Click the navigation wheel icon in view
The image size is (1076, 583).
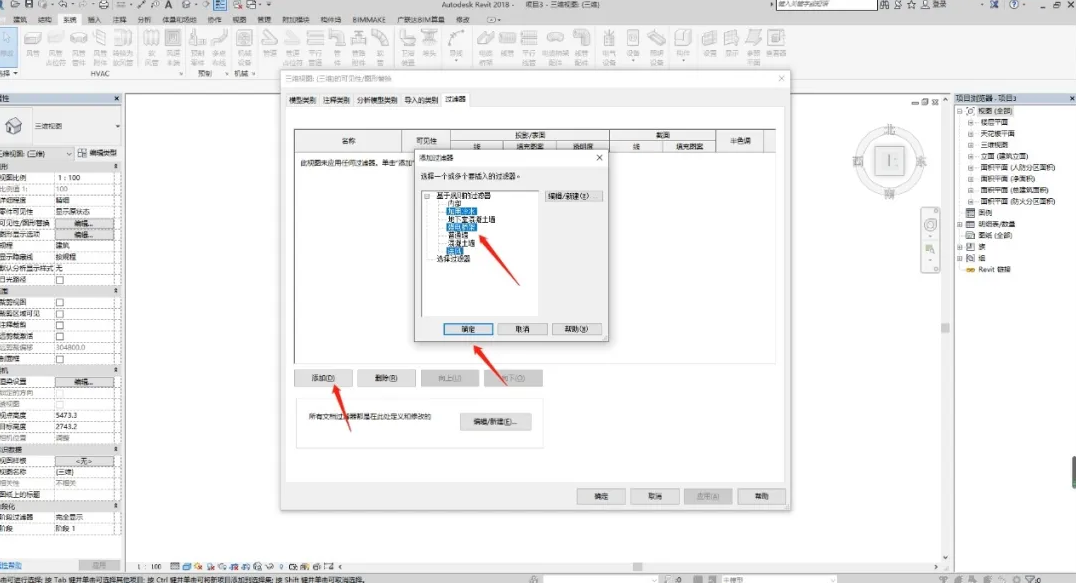pyautogui.click(x=930, y=225)
